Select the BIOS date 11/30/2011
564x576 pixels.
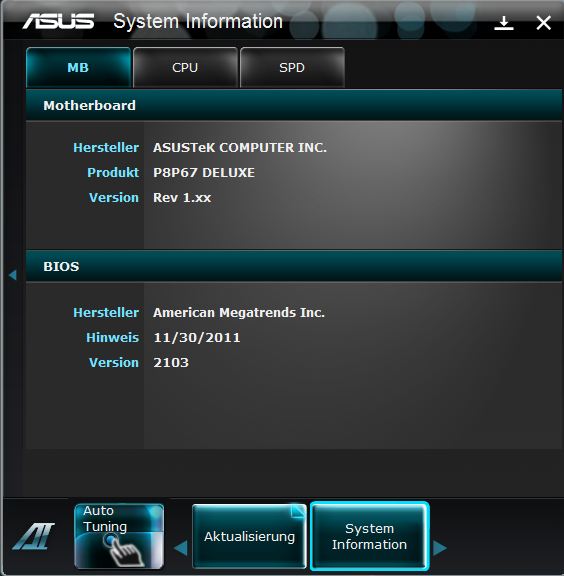(197, 338)
